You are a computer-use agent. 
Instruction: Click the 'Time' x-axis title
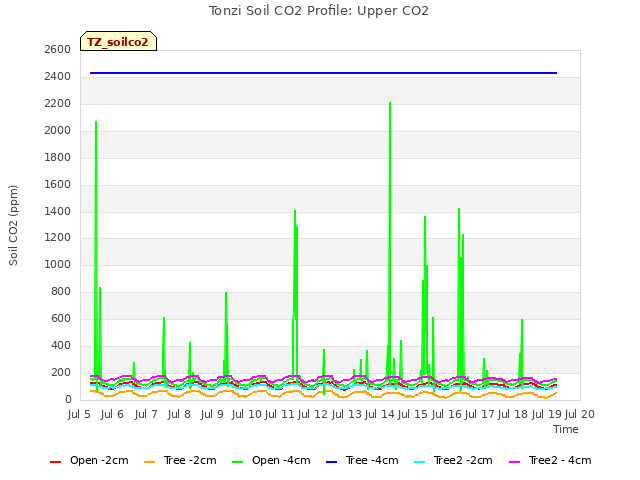[566, 429]
